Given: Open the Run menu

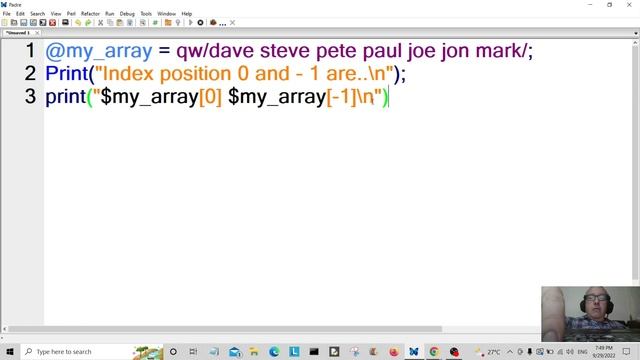Looking at the screenshot, I should pyautogui.click(x=110, y=13).
